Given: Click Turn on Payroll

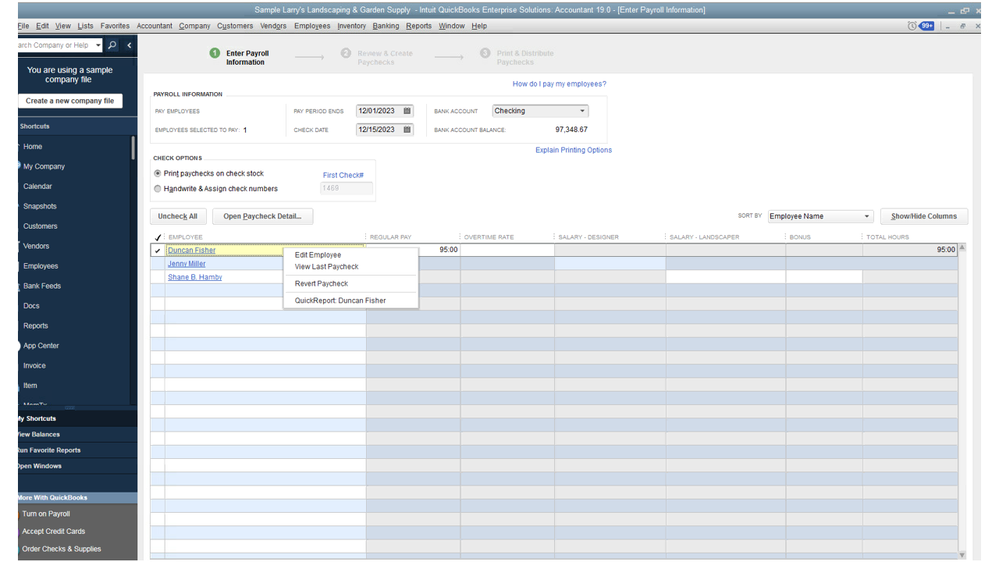Looking at the screenshot, I should point(46,514).
